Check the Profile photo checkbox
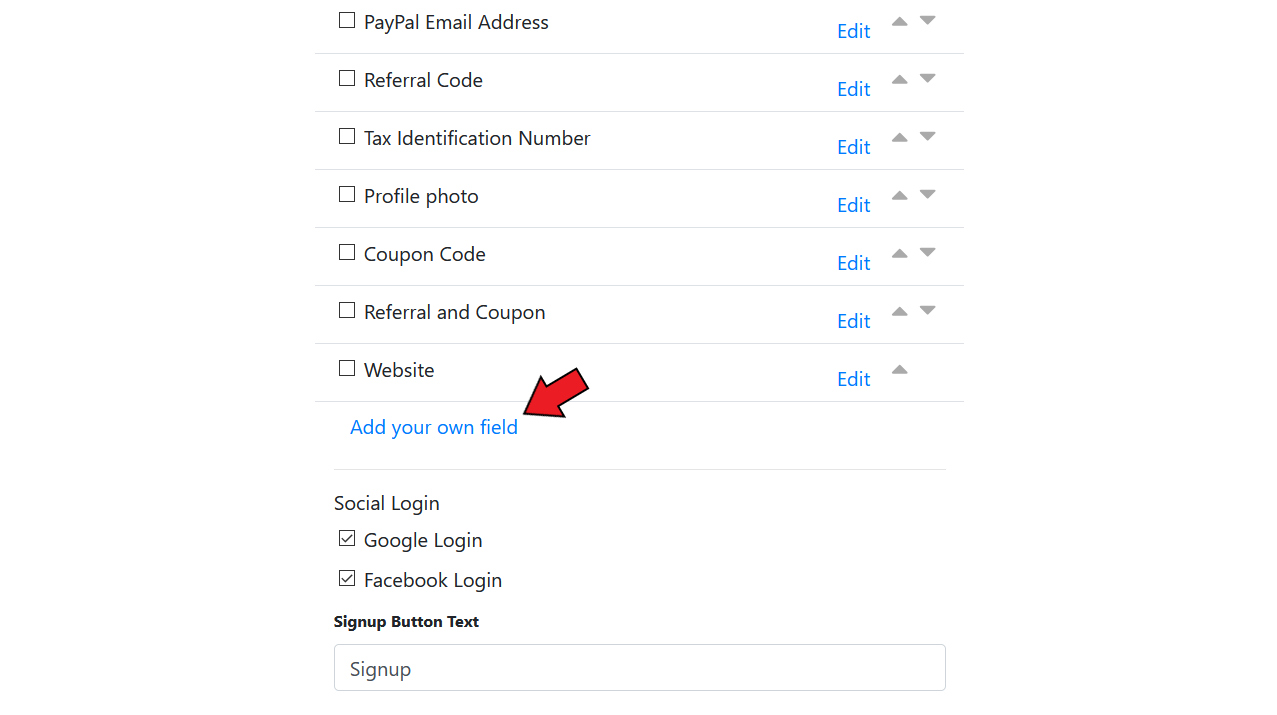The height and width of the screenshot is (715, 1277). click(x=347, y=194)
